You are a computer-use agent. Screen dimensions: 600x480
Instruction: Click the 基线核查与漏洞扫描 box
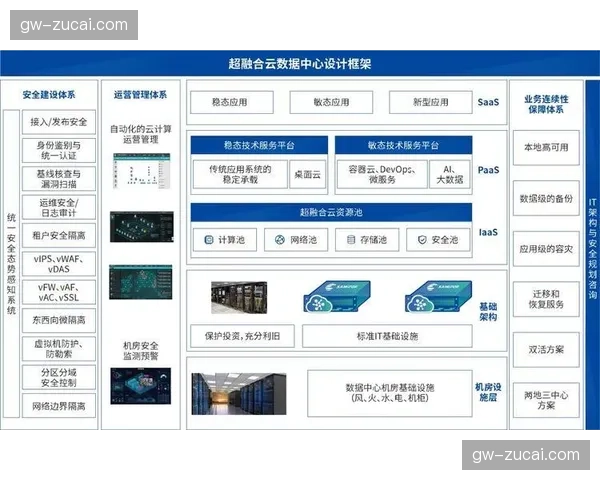[59, 179]
